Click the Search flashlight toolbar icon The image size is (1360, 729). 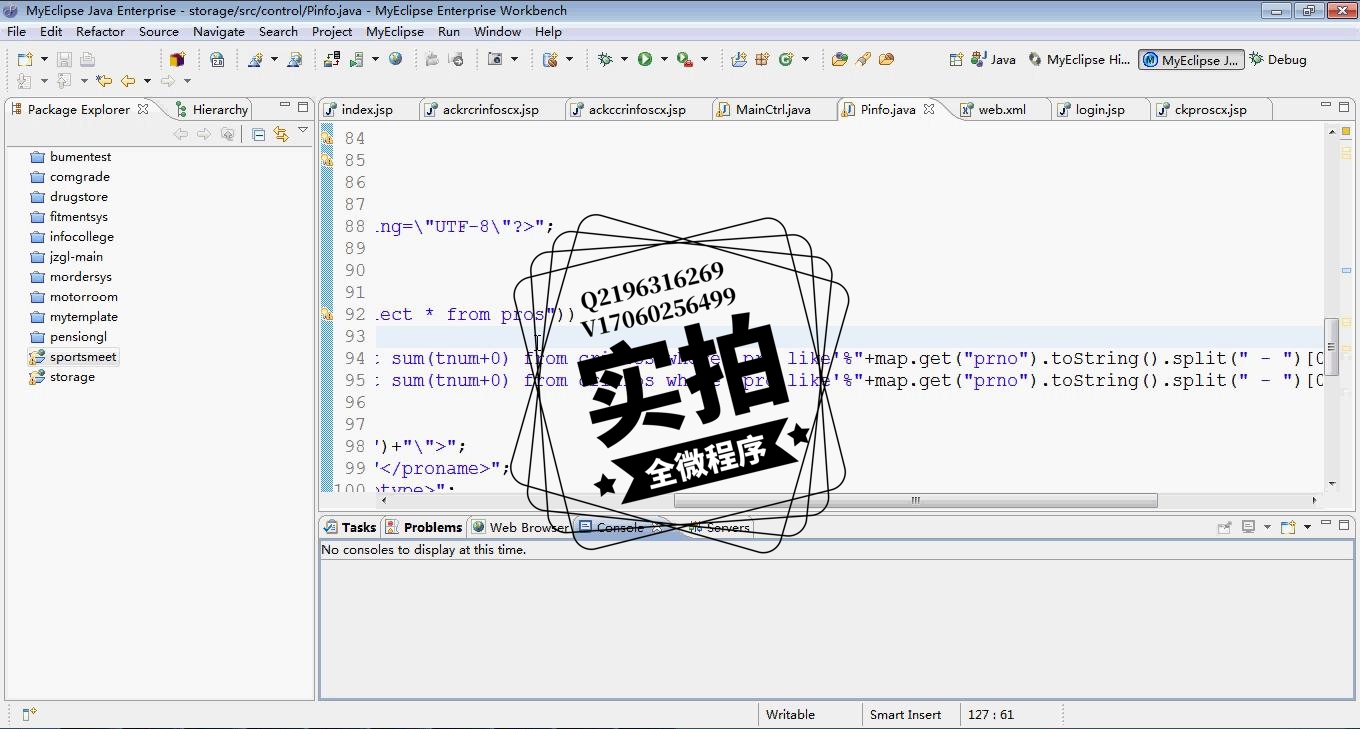[863, 59]
